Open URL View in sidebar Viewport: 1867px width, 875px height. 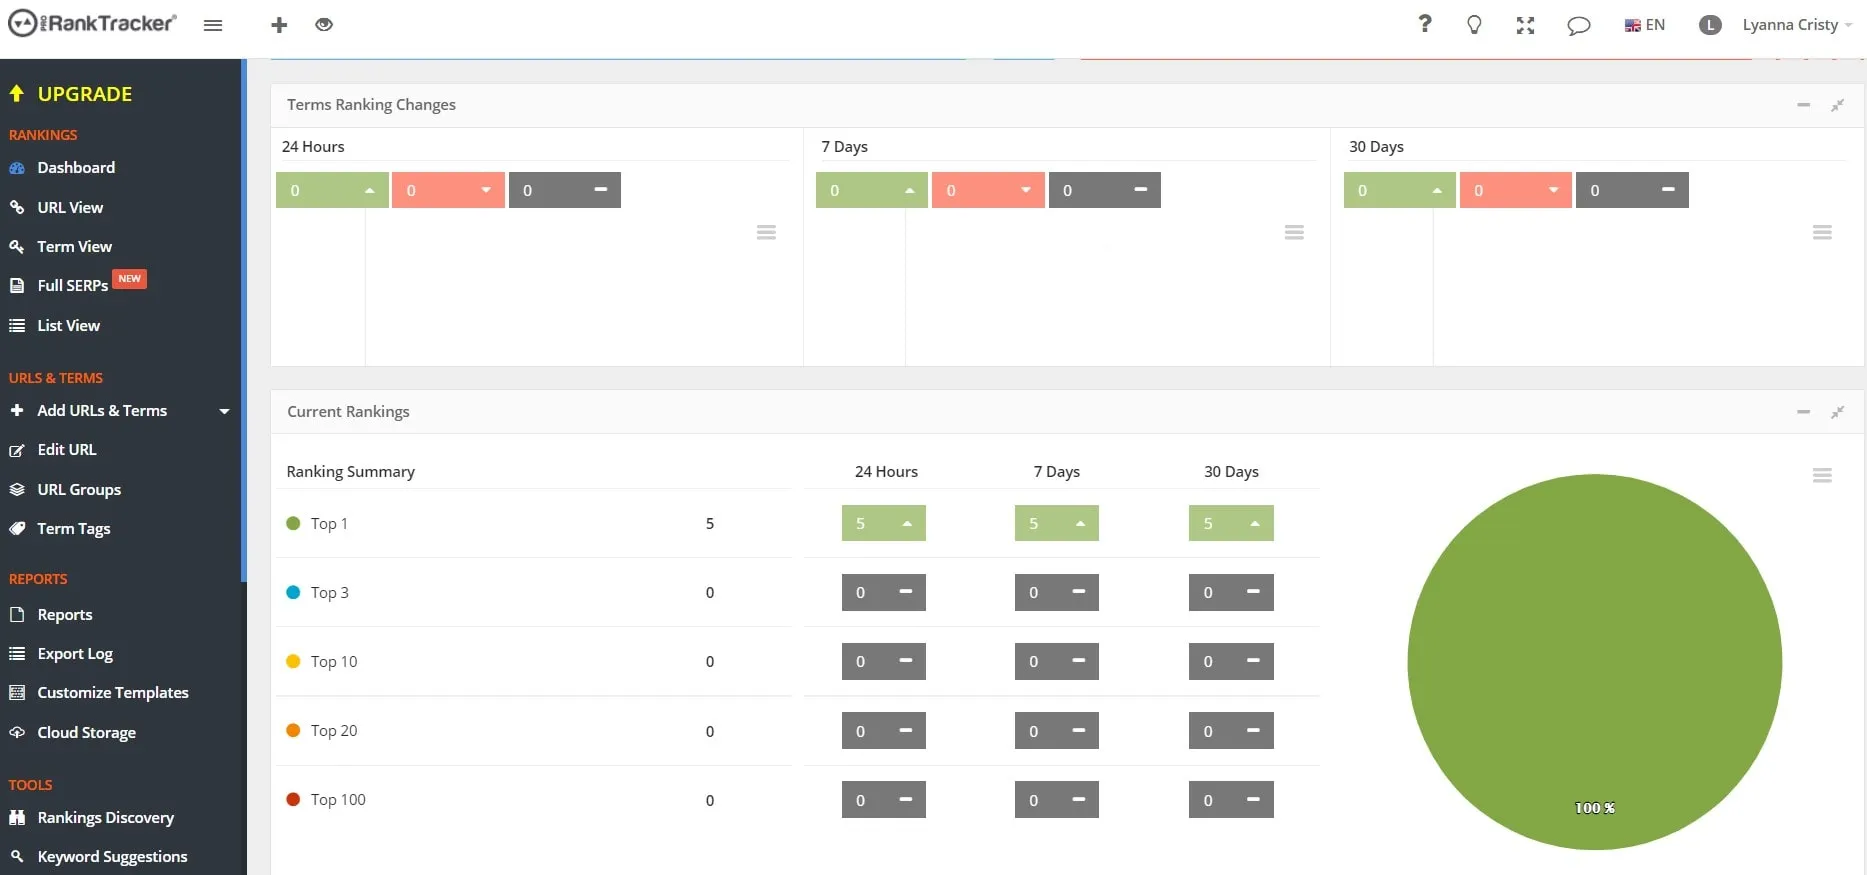(70, 208)
